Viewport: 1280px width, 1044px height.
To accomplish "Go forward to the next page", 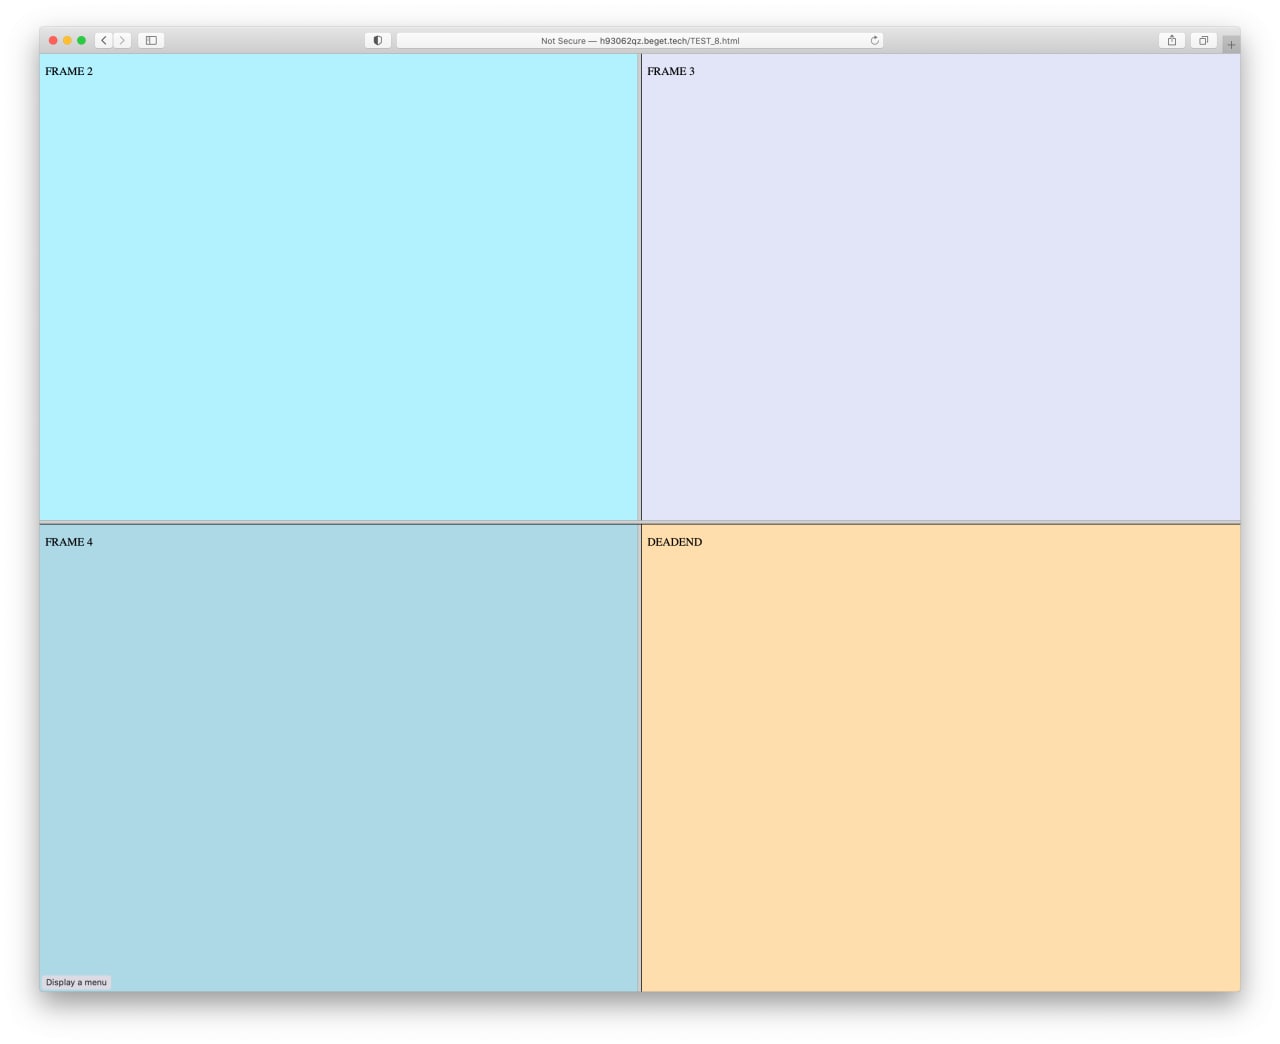I will 122,40.
